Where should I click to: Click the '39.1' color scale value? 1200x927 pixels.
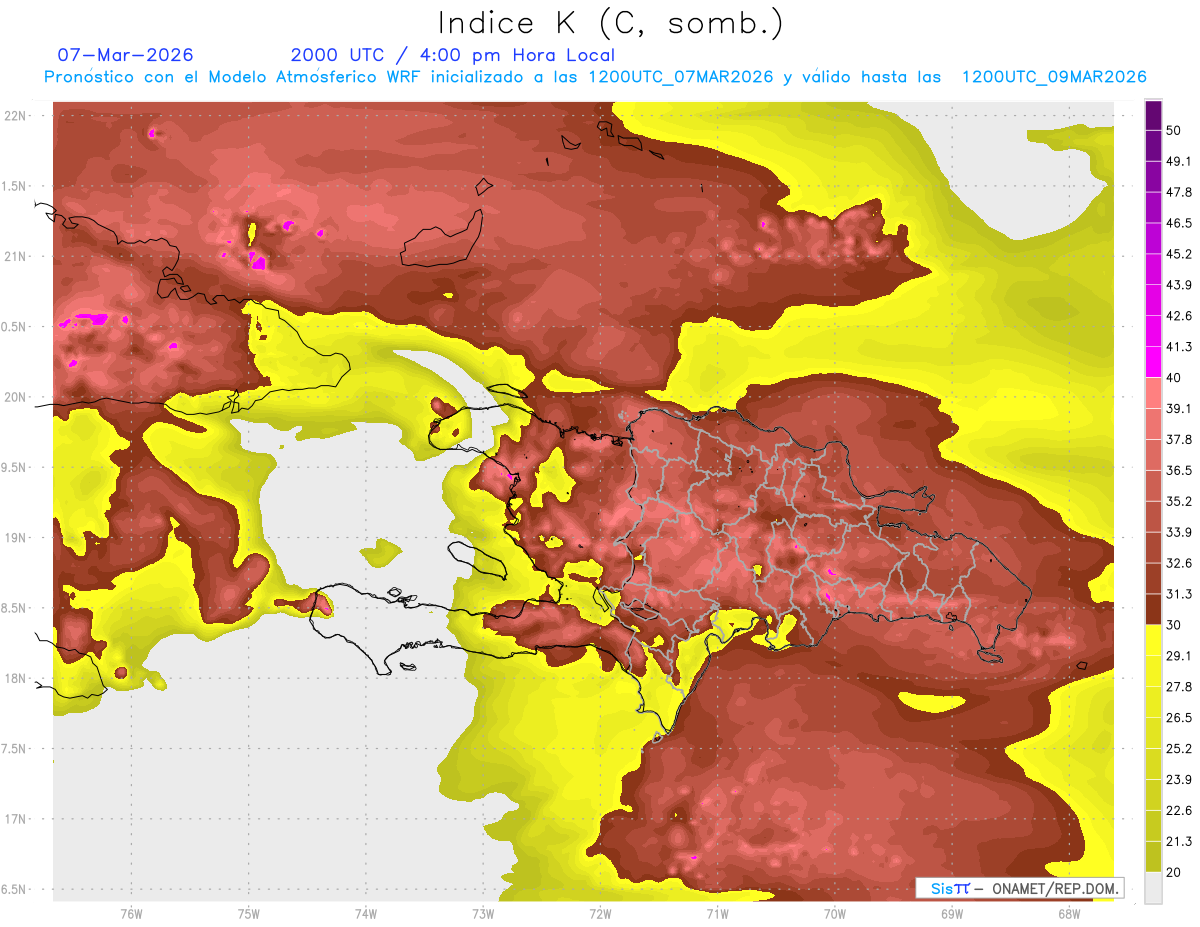click(1178, 409)
